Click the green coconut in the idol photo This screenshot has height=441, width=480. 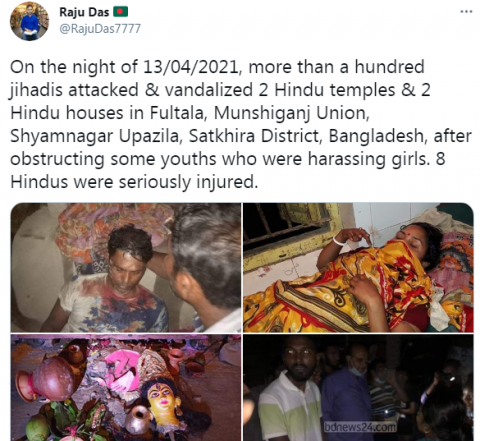tap(38, 427)
